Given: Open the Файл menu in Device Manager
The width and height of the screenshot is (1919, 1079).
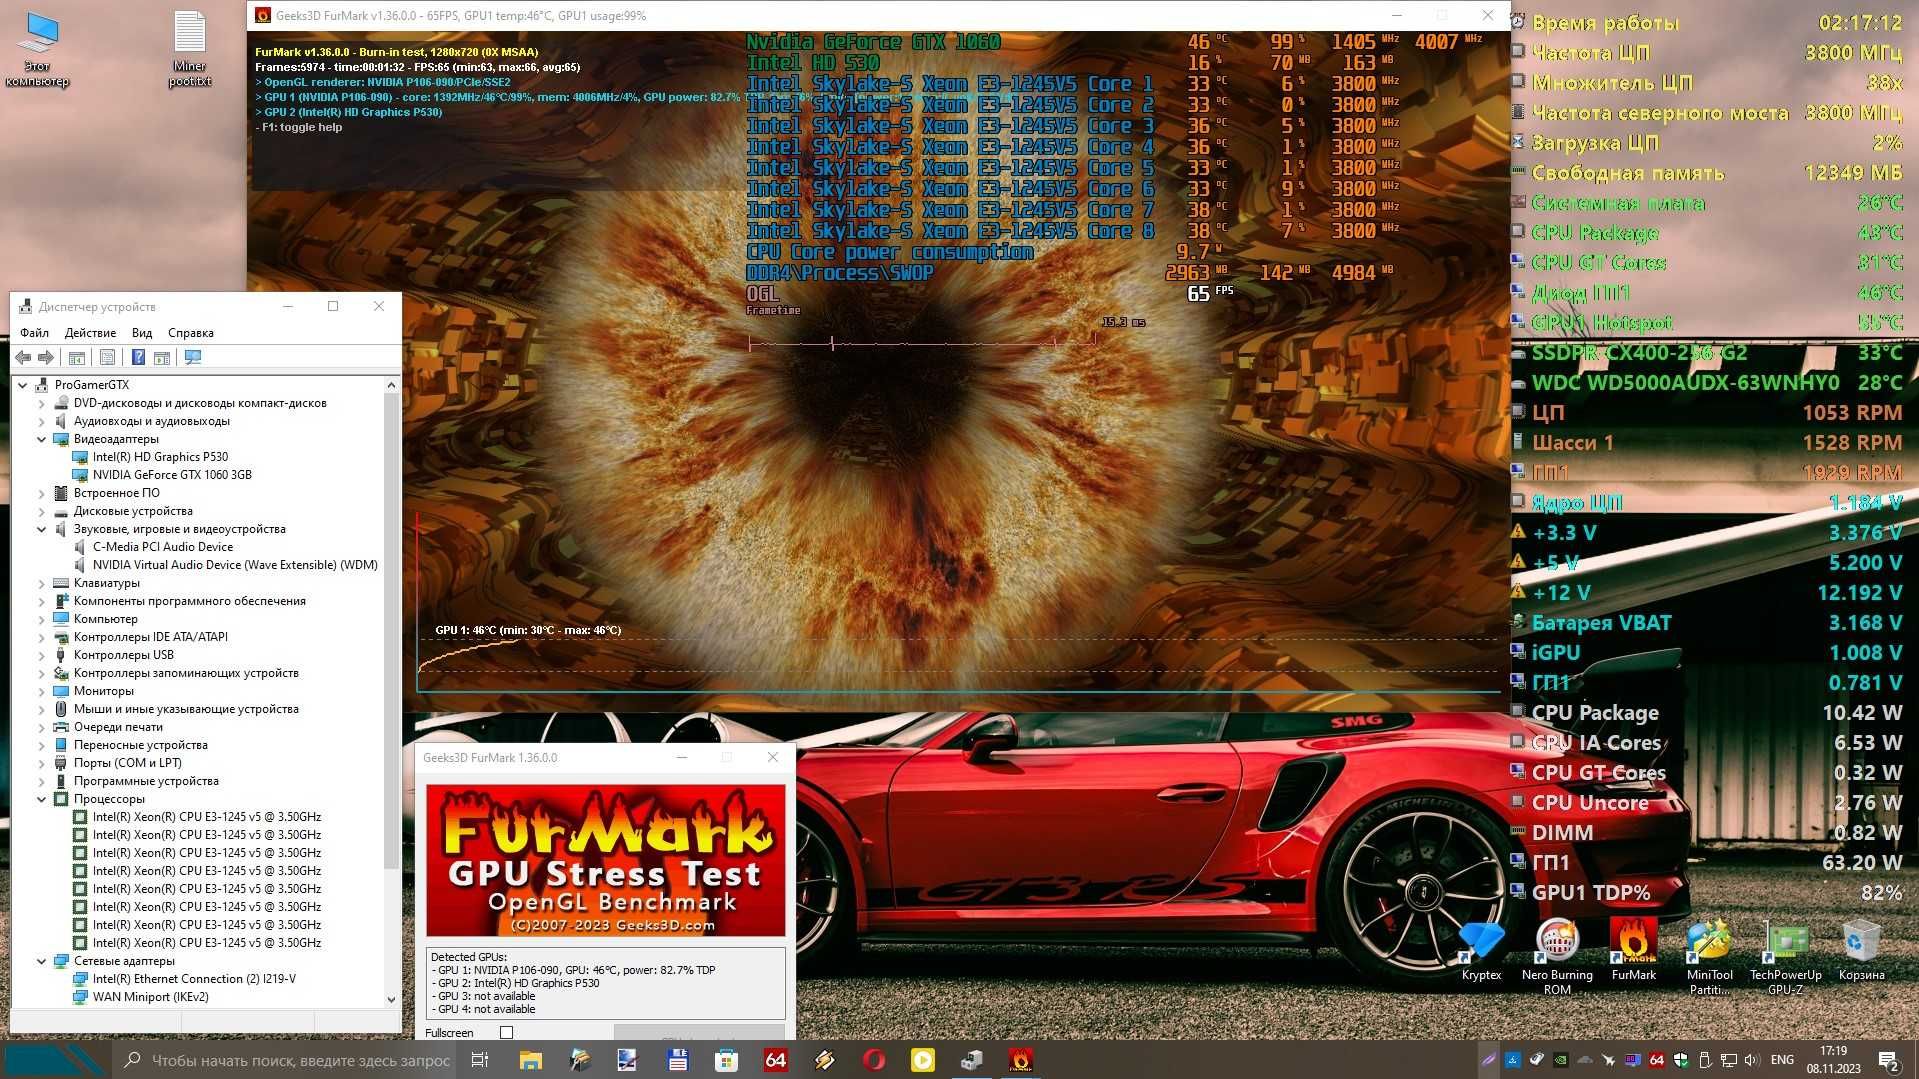Looking at the screenshot, I should click(x=34, y=333).
